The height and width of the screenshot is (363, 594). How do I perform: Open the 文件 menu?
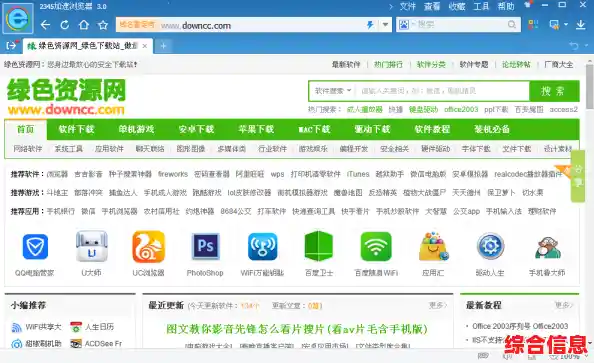click(408, 6)
